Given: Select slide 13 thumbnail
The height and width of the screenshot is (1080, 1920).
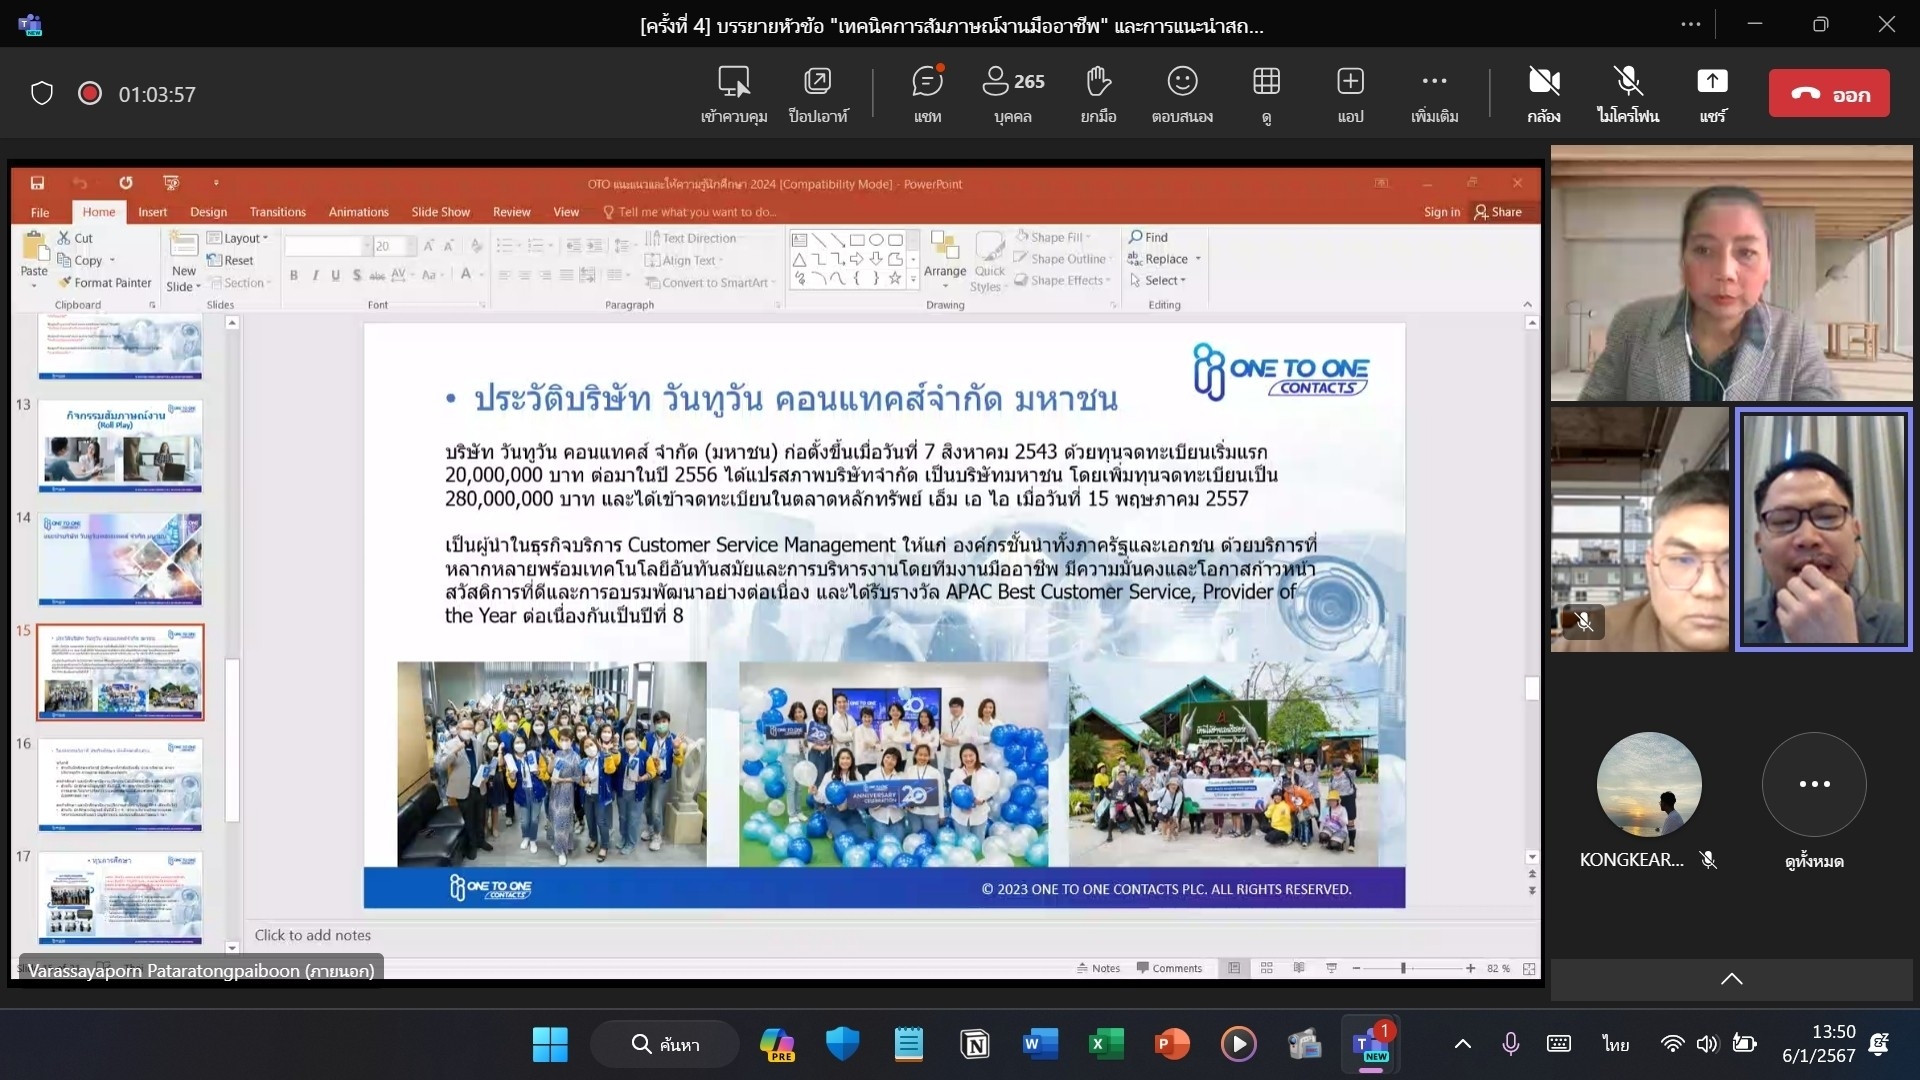Looking at the screenshot, I should (120, 446).
